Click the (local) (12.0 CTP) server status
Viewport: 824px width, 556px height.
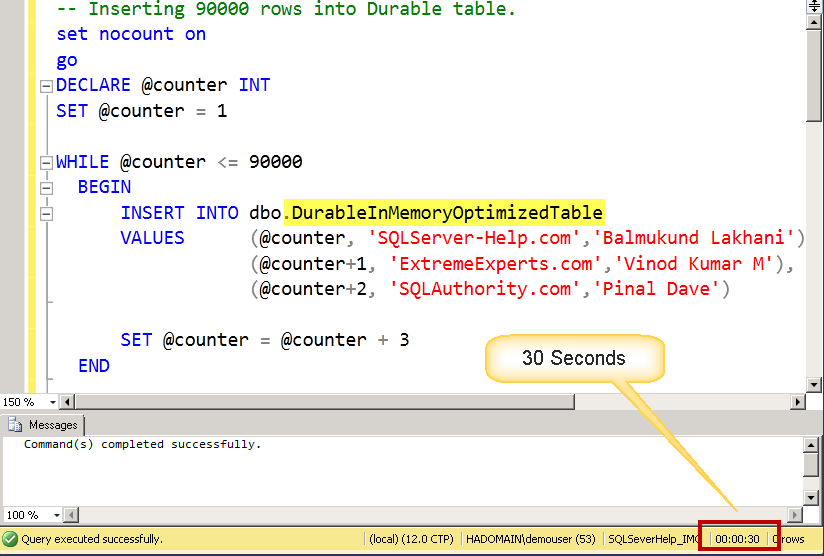(409, 539)
